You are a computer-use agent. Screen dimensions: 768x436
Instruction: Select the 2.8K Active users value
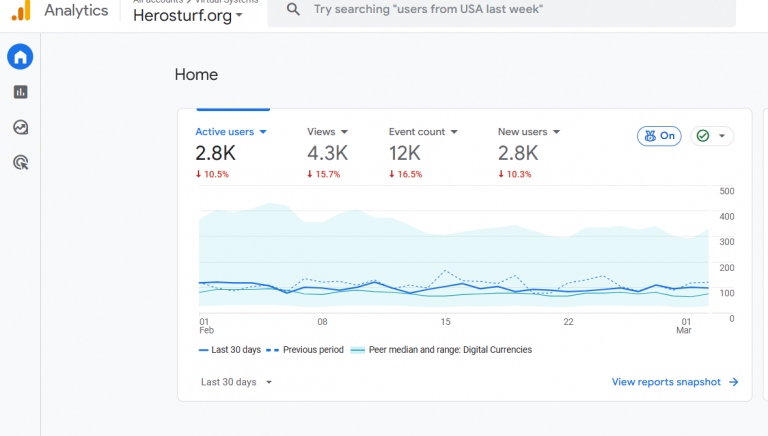pos(216,153)
